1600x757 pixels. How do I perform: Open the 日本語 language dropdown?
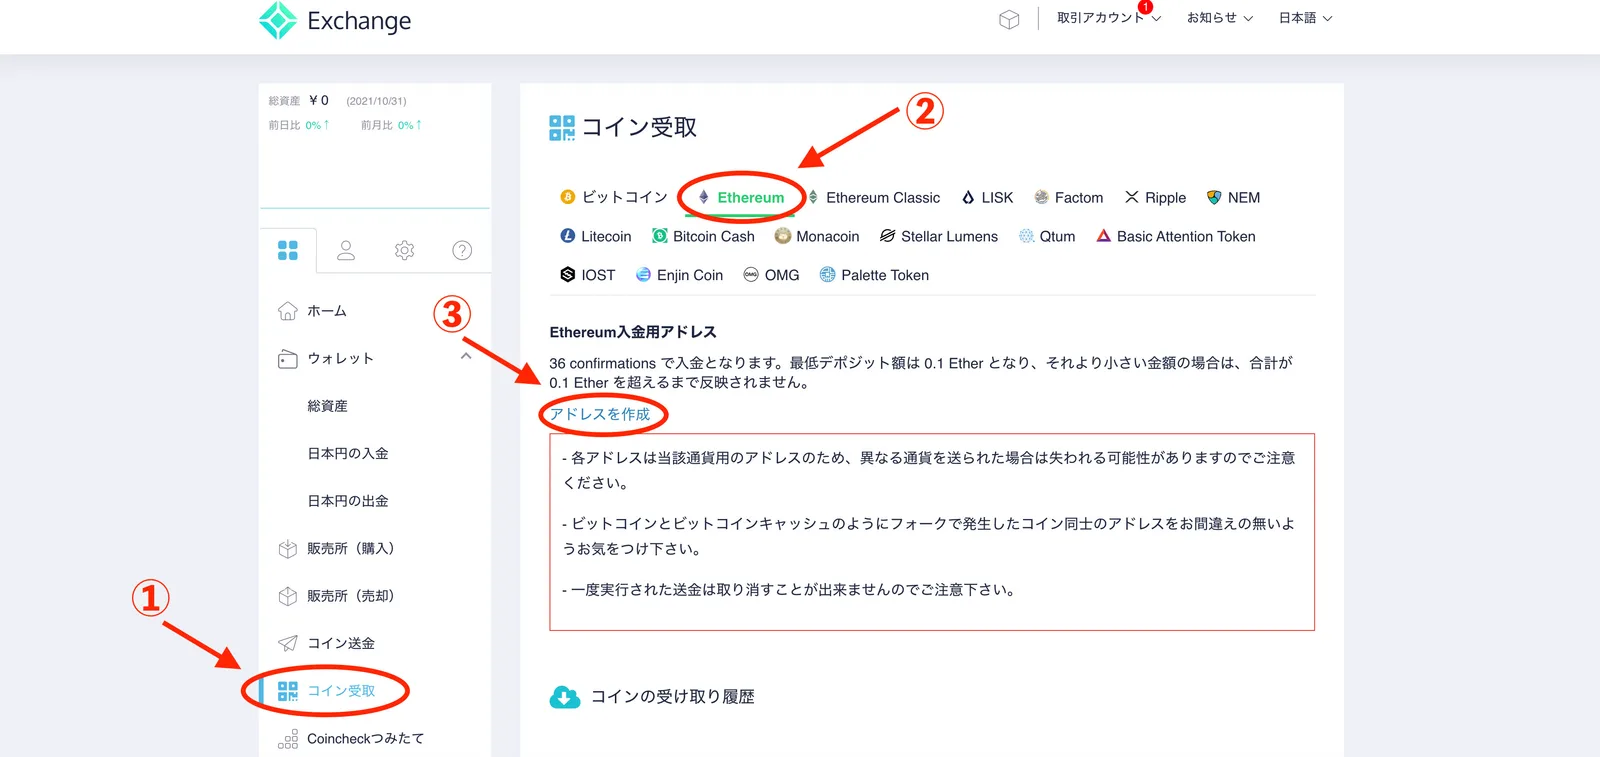(x=1306, y=18)
